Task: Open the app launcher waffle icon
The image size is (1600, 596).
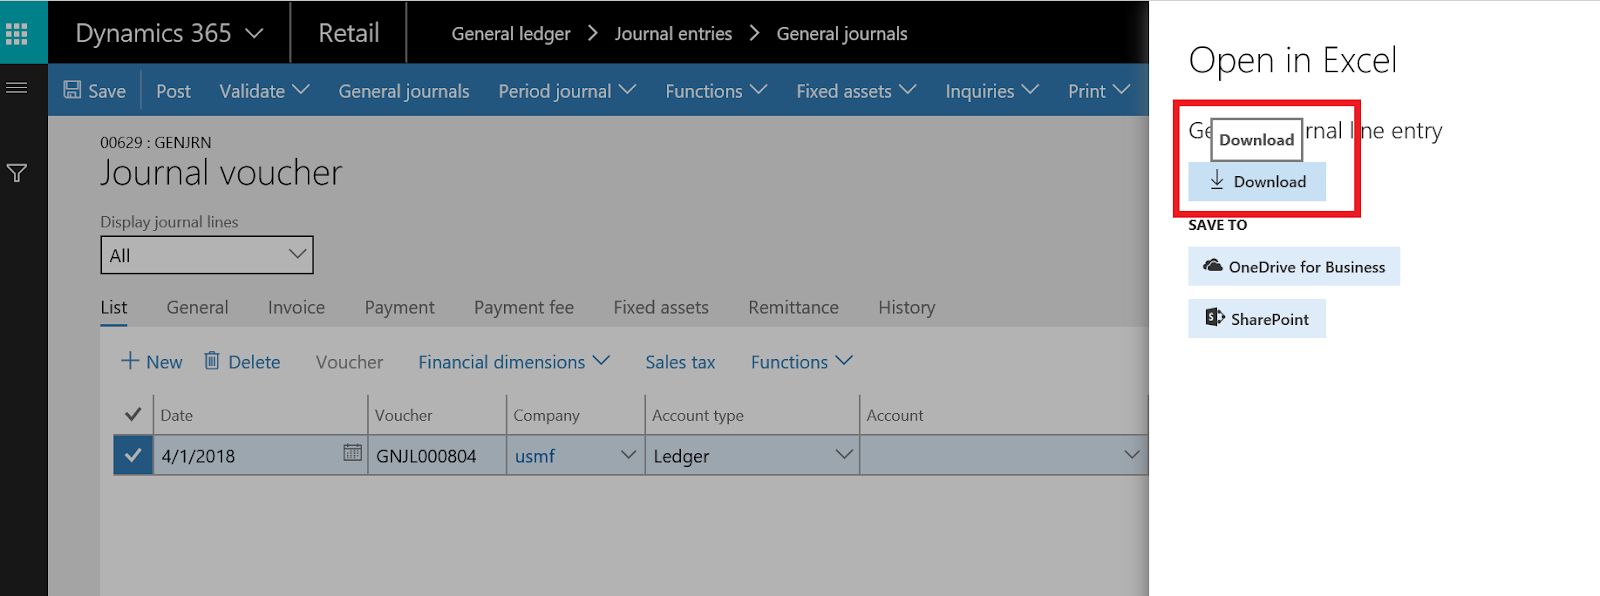Action: pos(17,34)
